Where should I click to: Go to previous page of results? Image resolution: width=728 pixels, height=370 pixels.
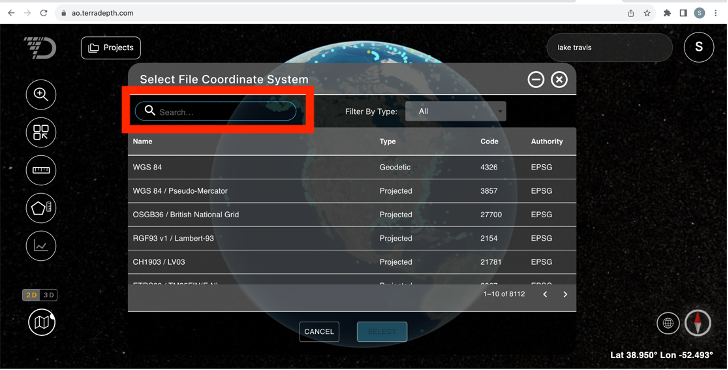coord(545,294)
